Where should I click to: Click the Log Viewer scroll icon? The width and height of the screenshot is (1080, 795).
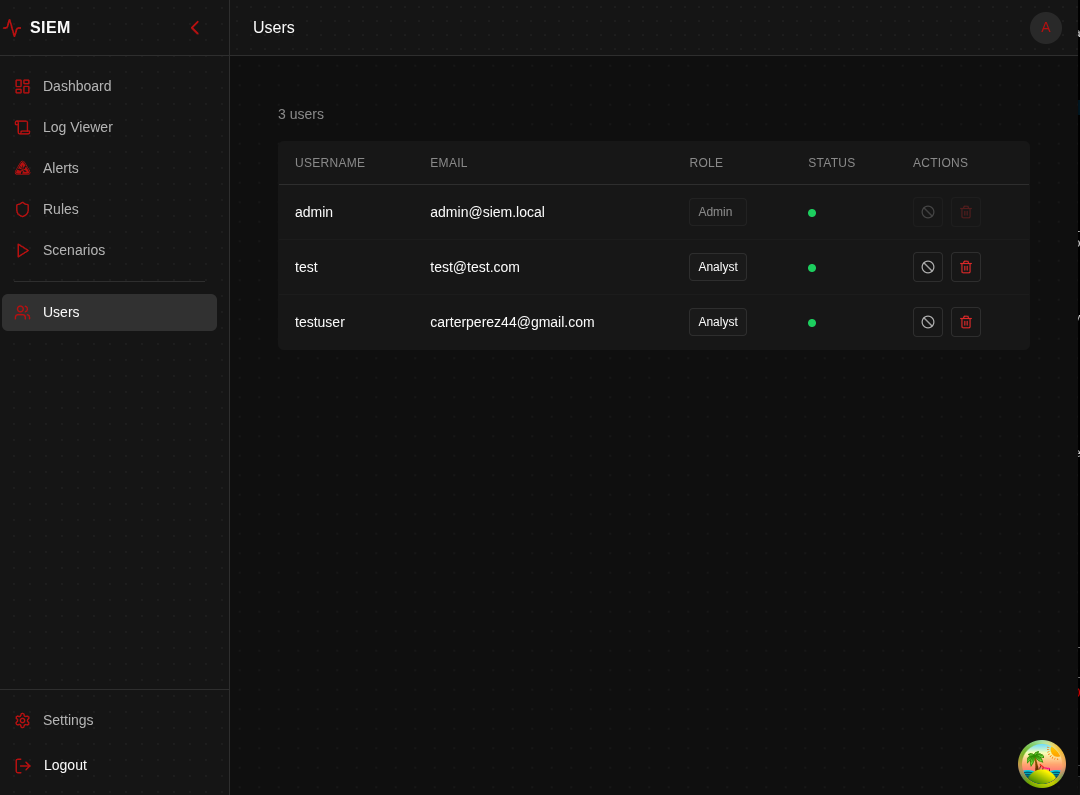click(x=23, y=127)
